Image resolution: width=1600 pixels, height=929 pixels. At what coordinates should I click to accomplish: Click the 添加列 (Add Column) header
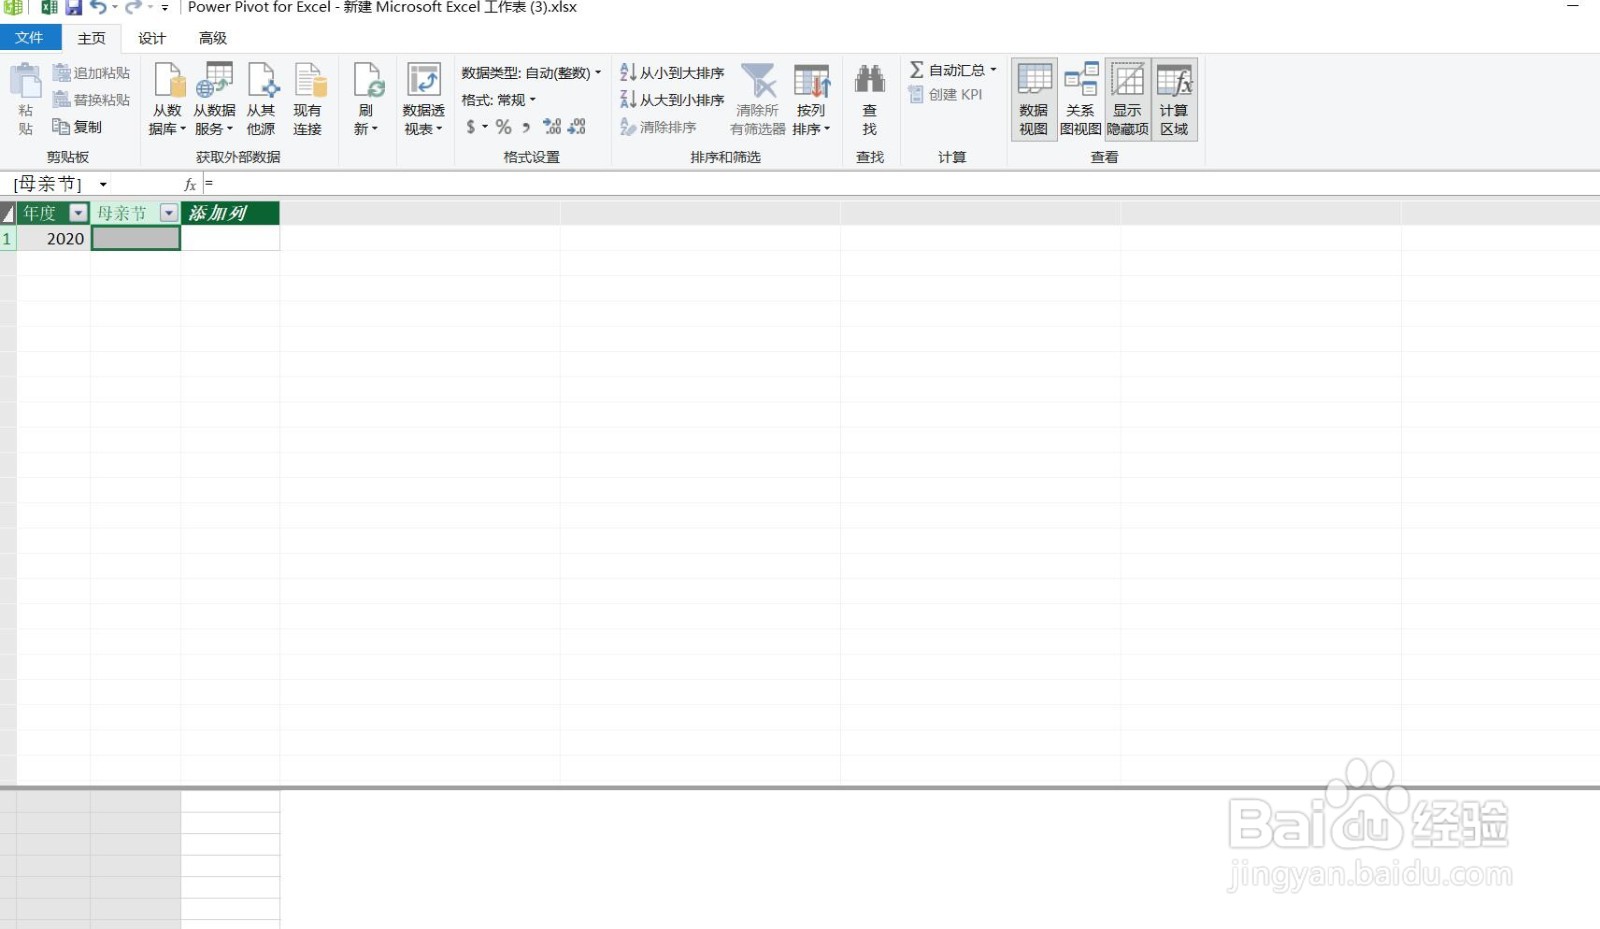click(x=230, y=213)
